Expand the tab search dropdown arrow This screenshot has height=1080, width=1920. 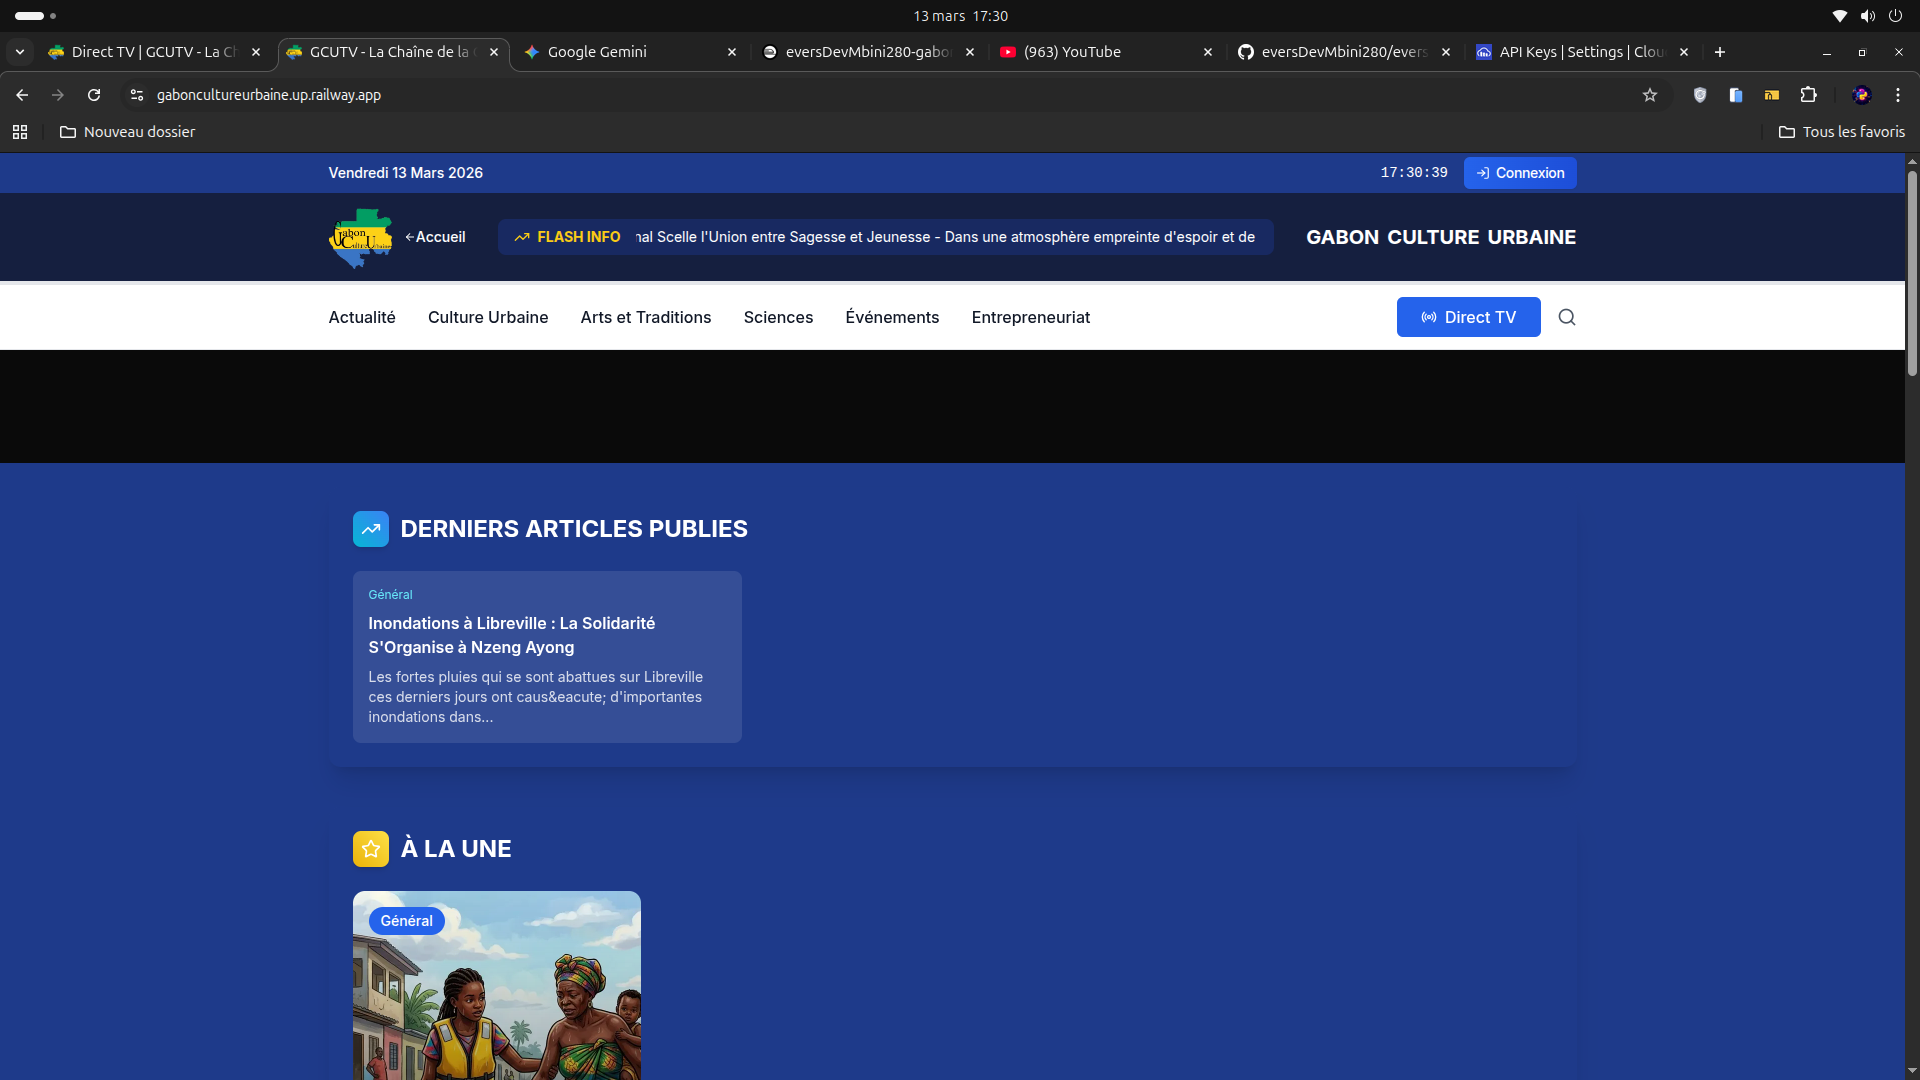point(20,52)
